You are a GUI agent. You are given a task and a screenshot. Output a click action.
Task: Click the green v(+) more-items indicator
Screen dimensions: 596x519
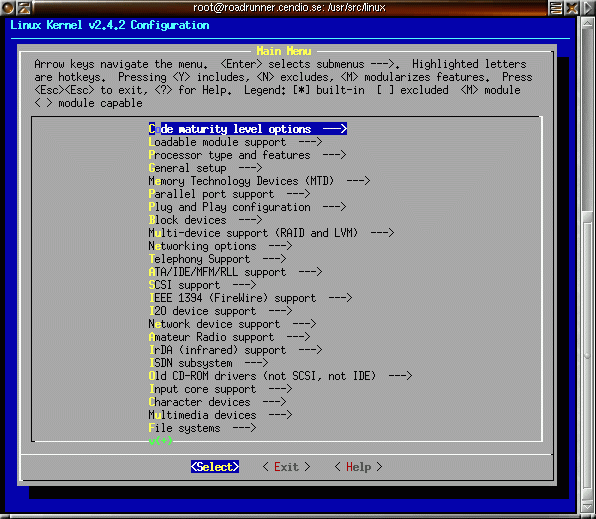click(x=160, y=441)
